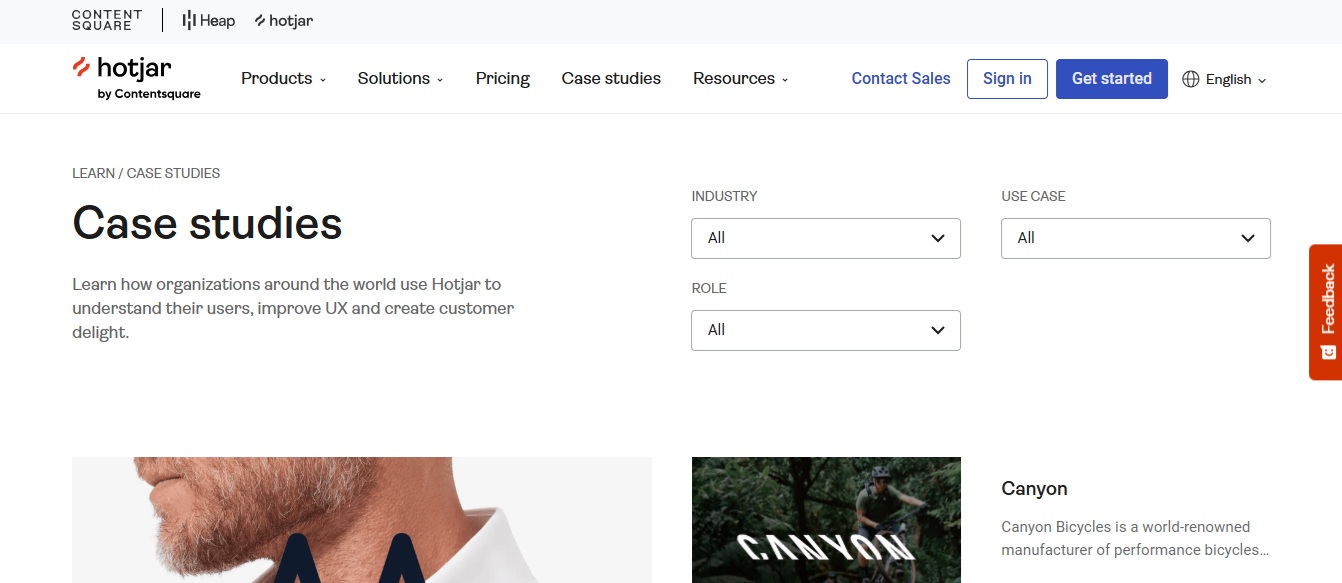Open the Contentsquare logo link in top bar
This screenshot has width=1342, height=583.
coord(107,20)
